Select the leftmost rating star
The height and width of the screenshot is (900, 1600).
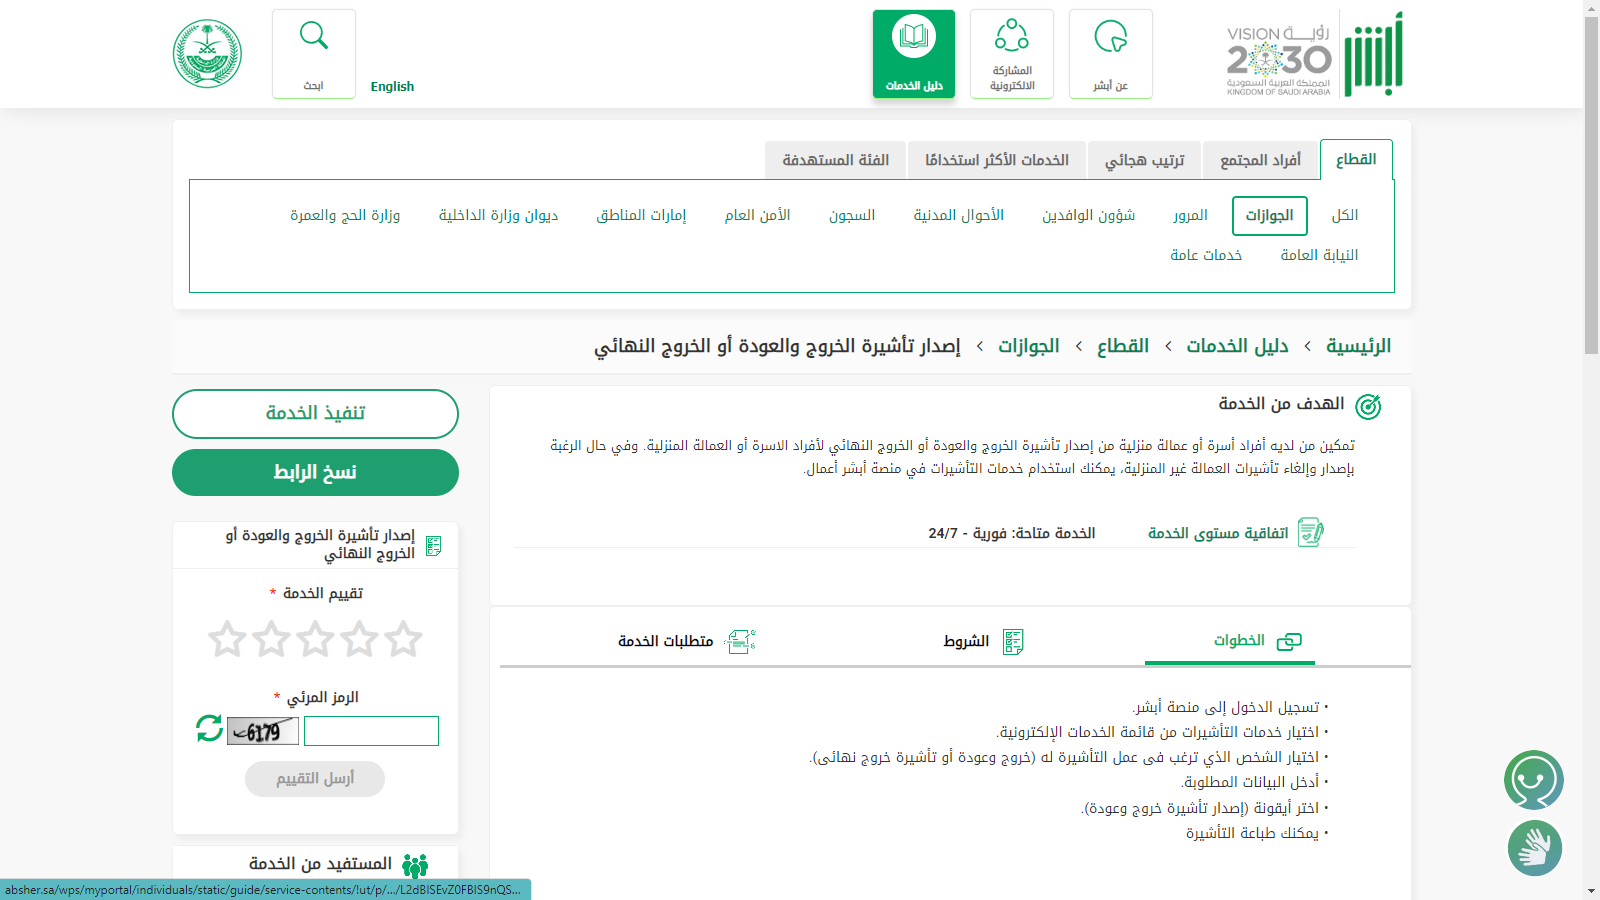point(227,639)
